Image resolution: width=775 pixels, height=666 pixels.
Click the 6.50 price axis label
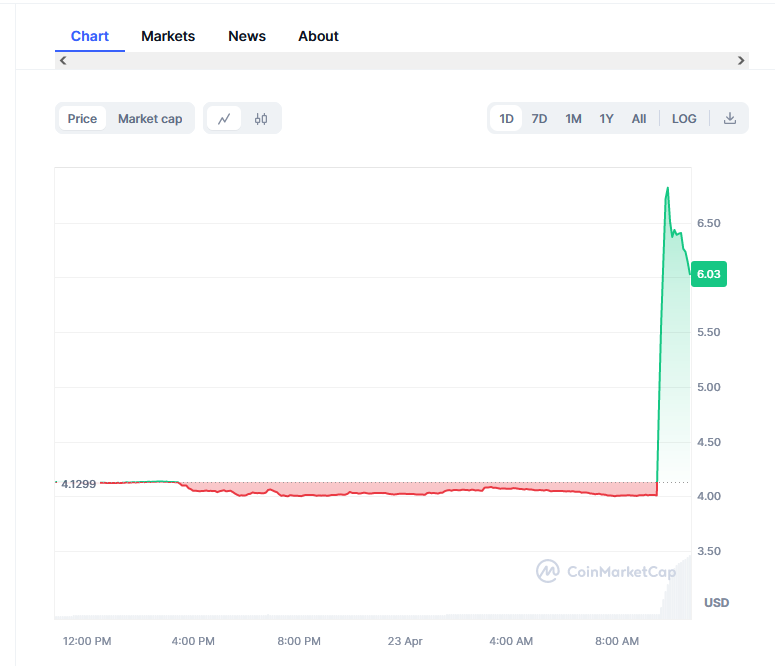709,223
